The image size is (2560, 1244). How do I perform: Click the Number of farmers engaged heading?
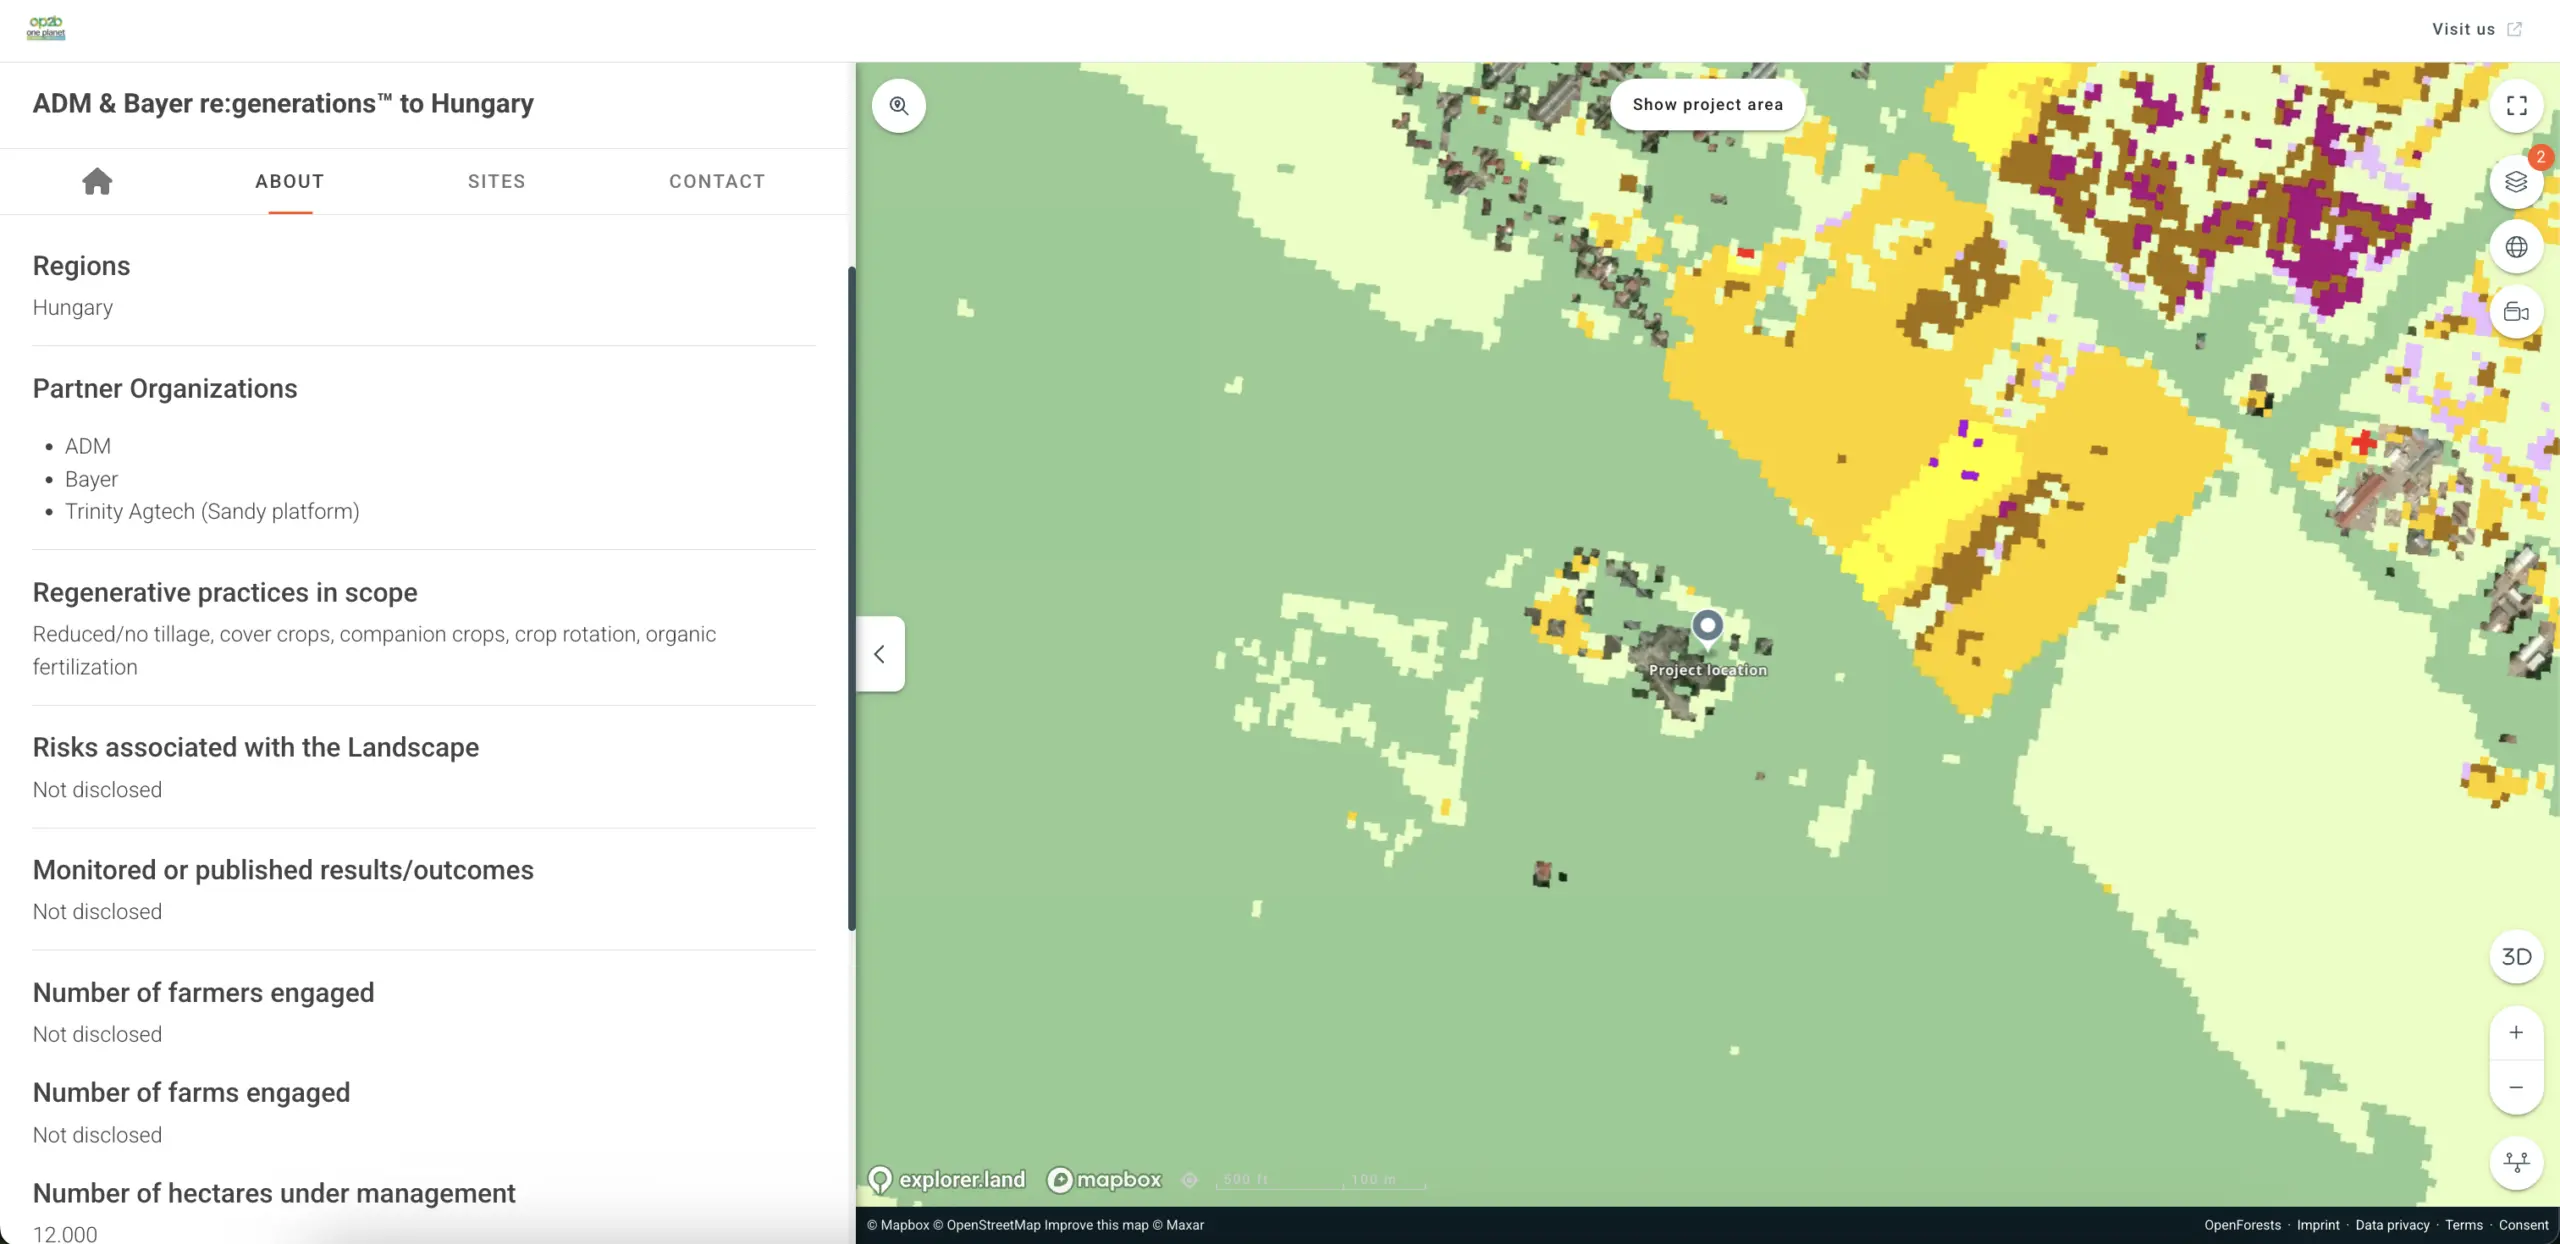click(203, 993)
